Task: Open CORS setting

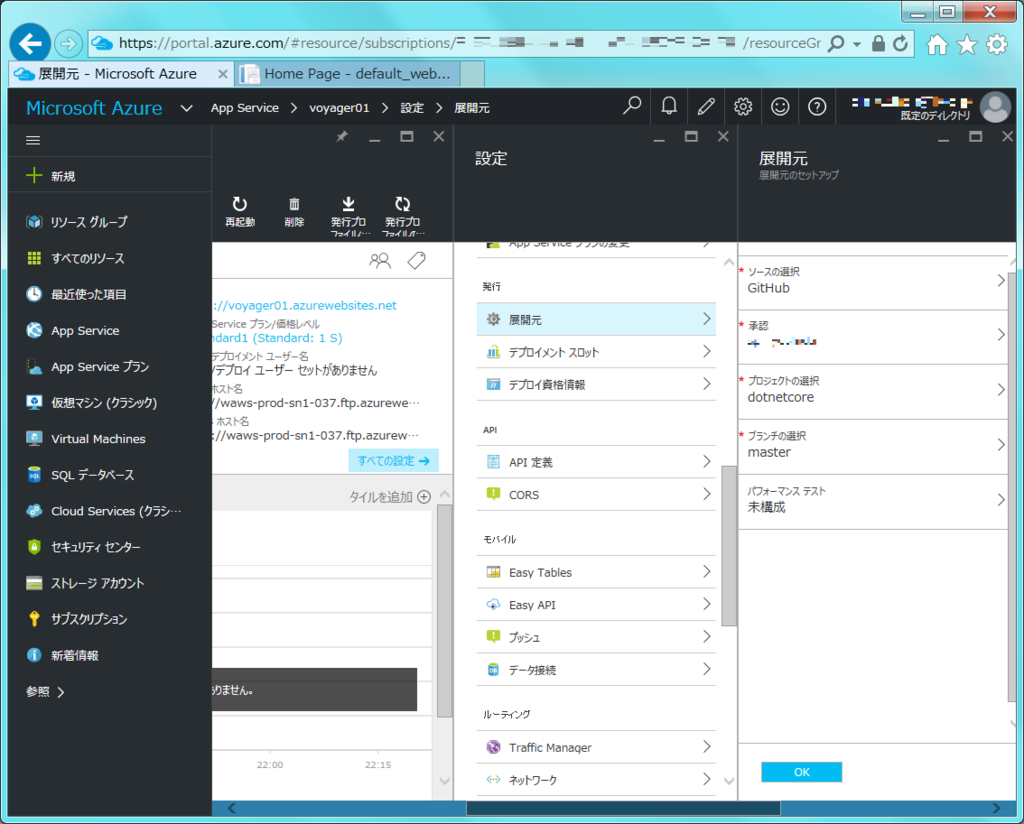Action: tap(596, 494)
